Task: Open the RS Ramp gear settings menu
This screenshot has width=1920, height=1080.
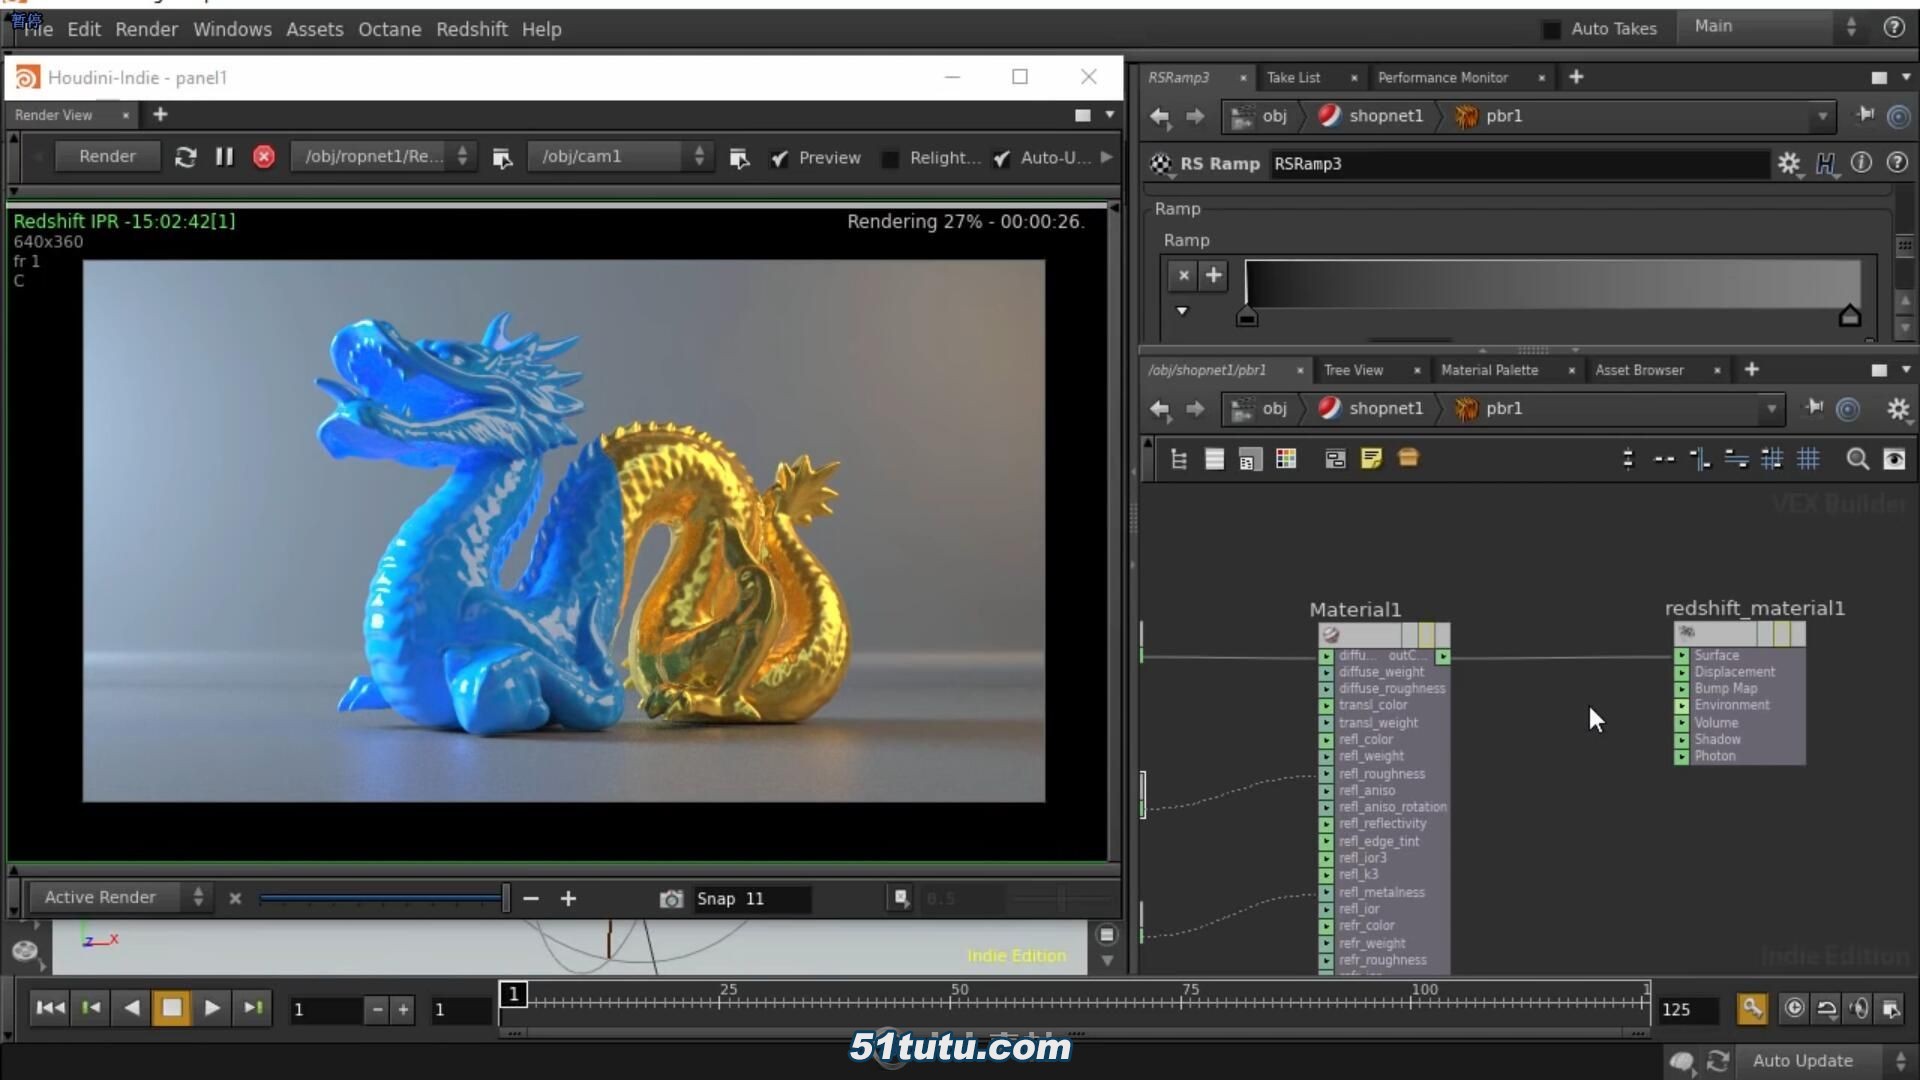Action: coord(1789,163)
